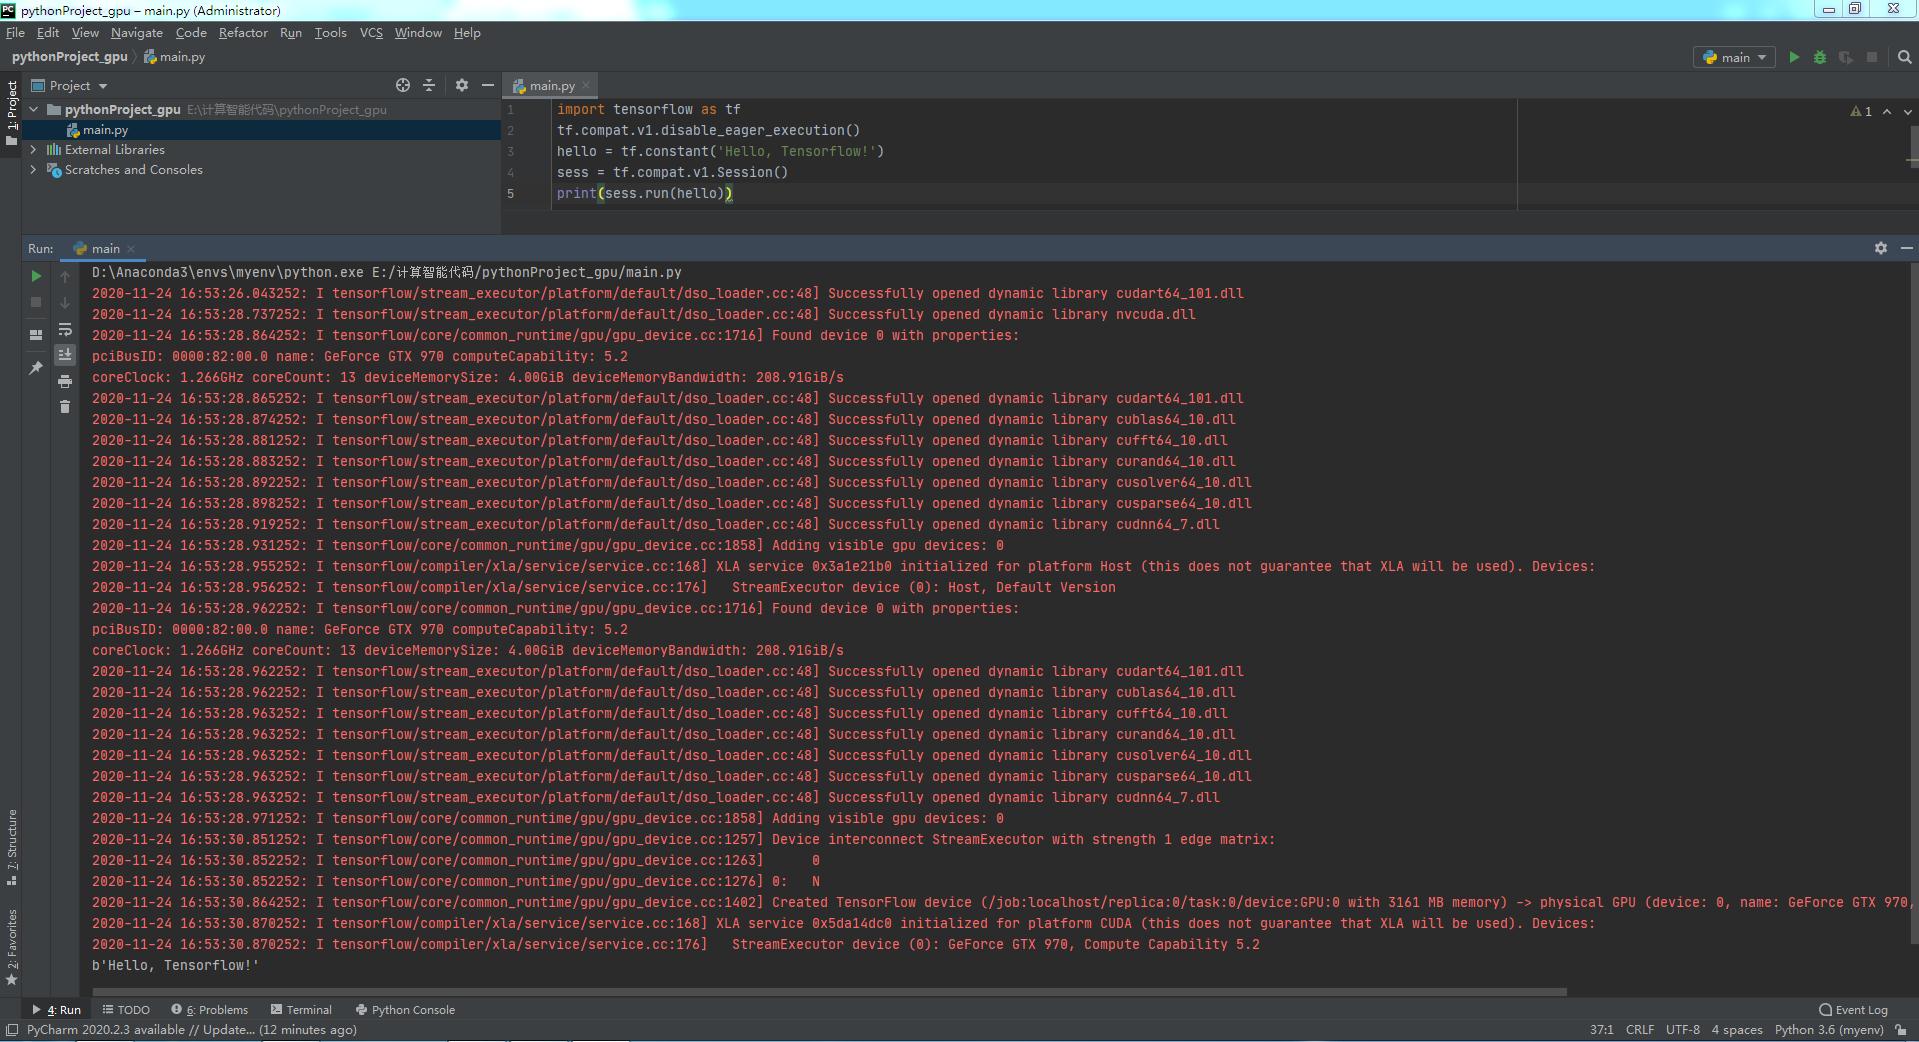Toggle tool window bars icon at bottom-left corner
Image resolution: width=1919 pixels, height=1042 pixels.
pyautogui.click(x=11, y=1030)
